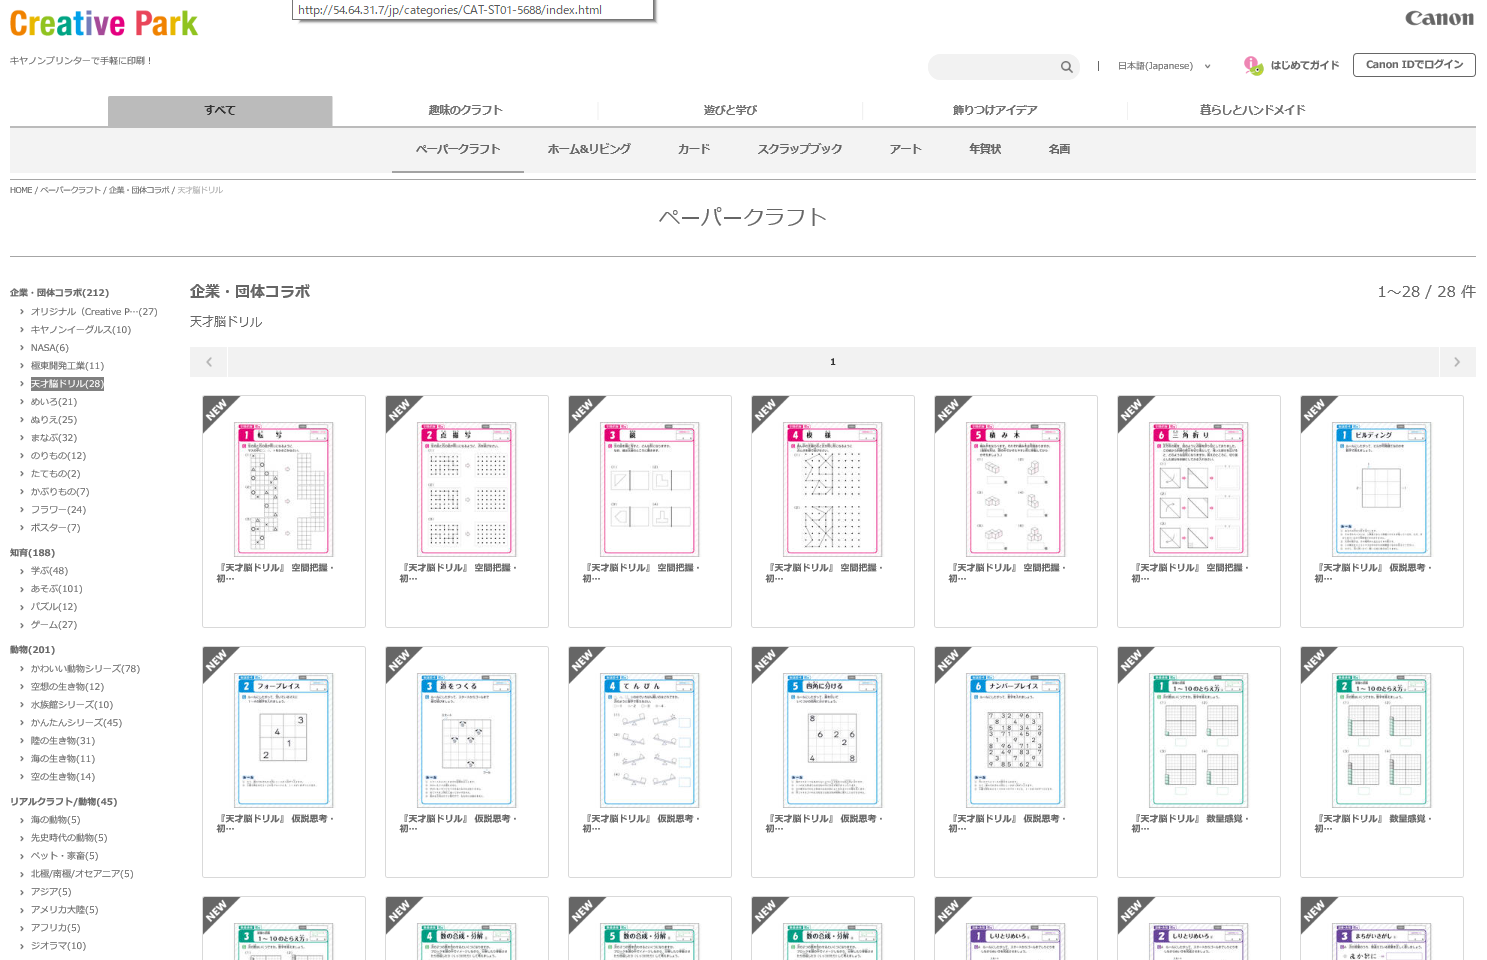
Task: Go to next page arrow in pager
Action: [1457, 362]
